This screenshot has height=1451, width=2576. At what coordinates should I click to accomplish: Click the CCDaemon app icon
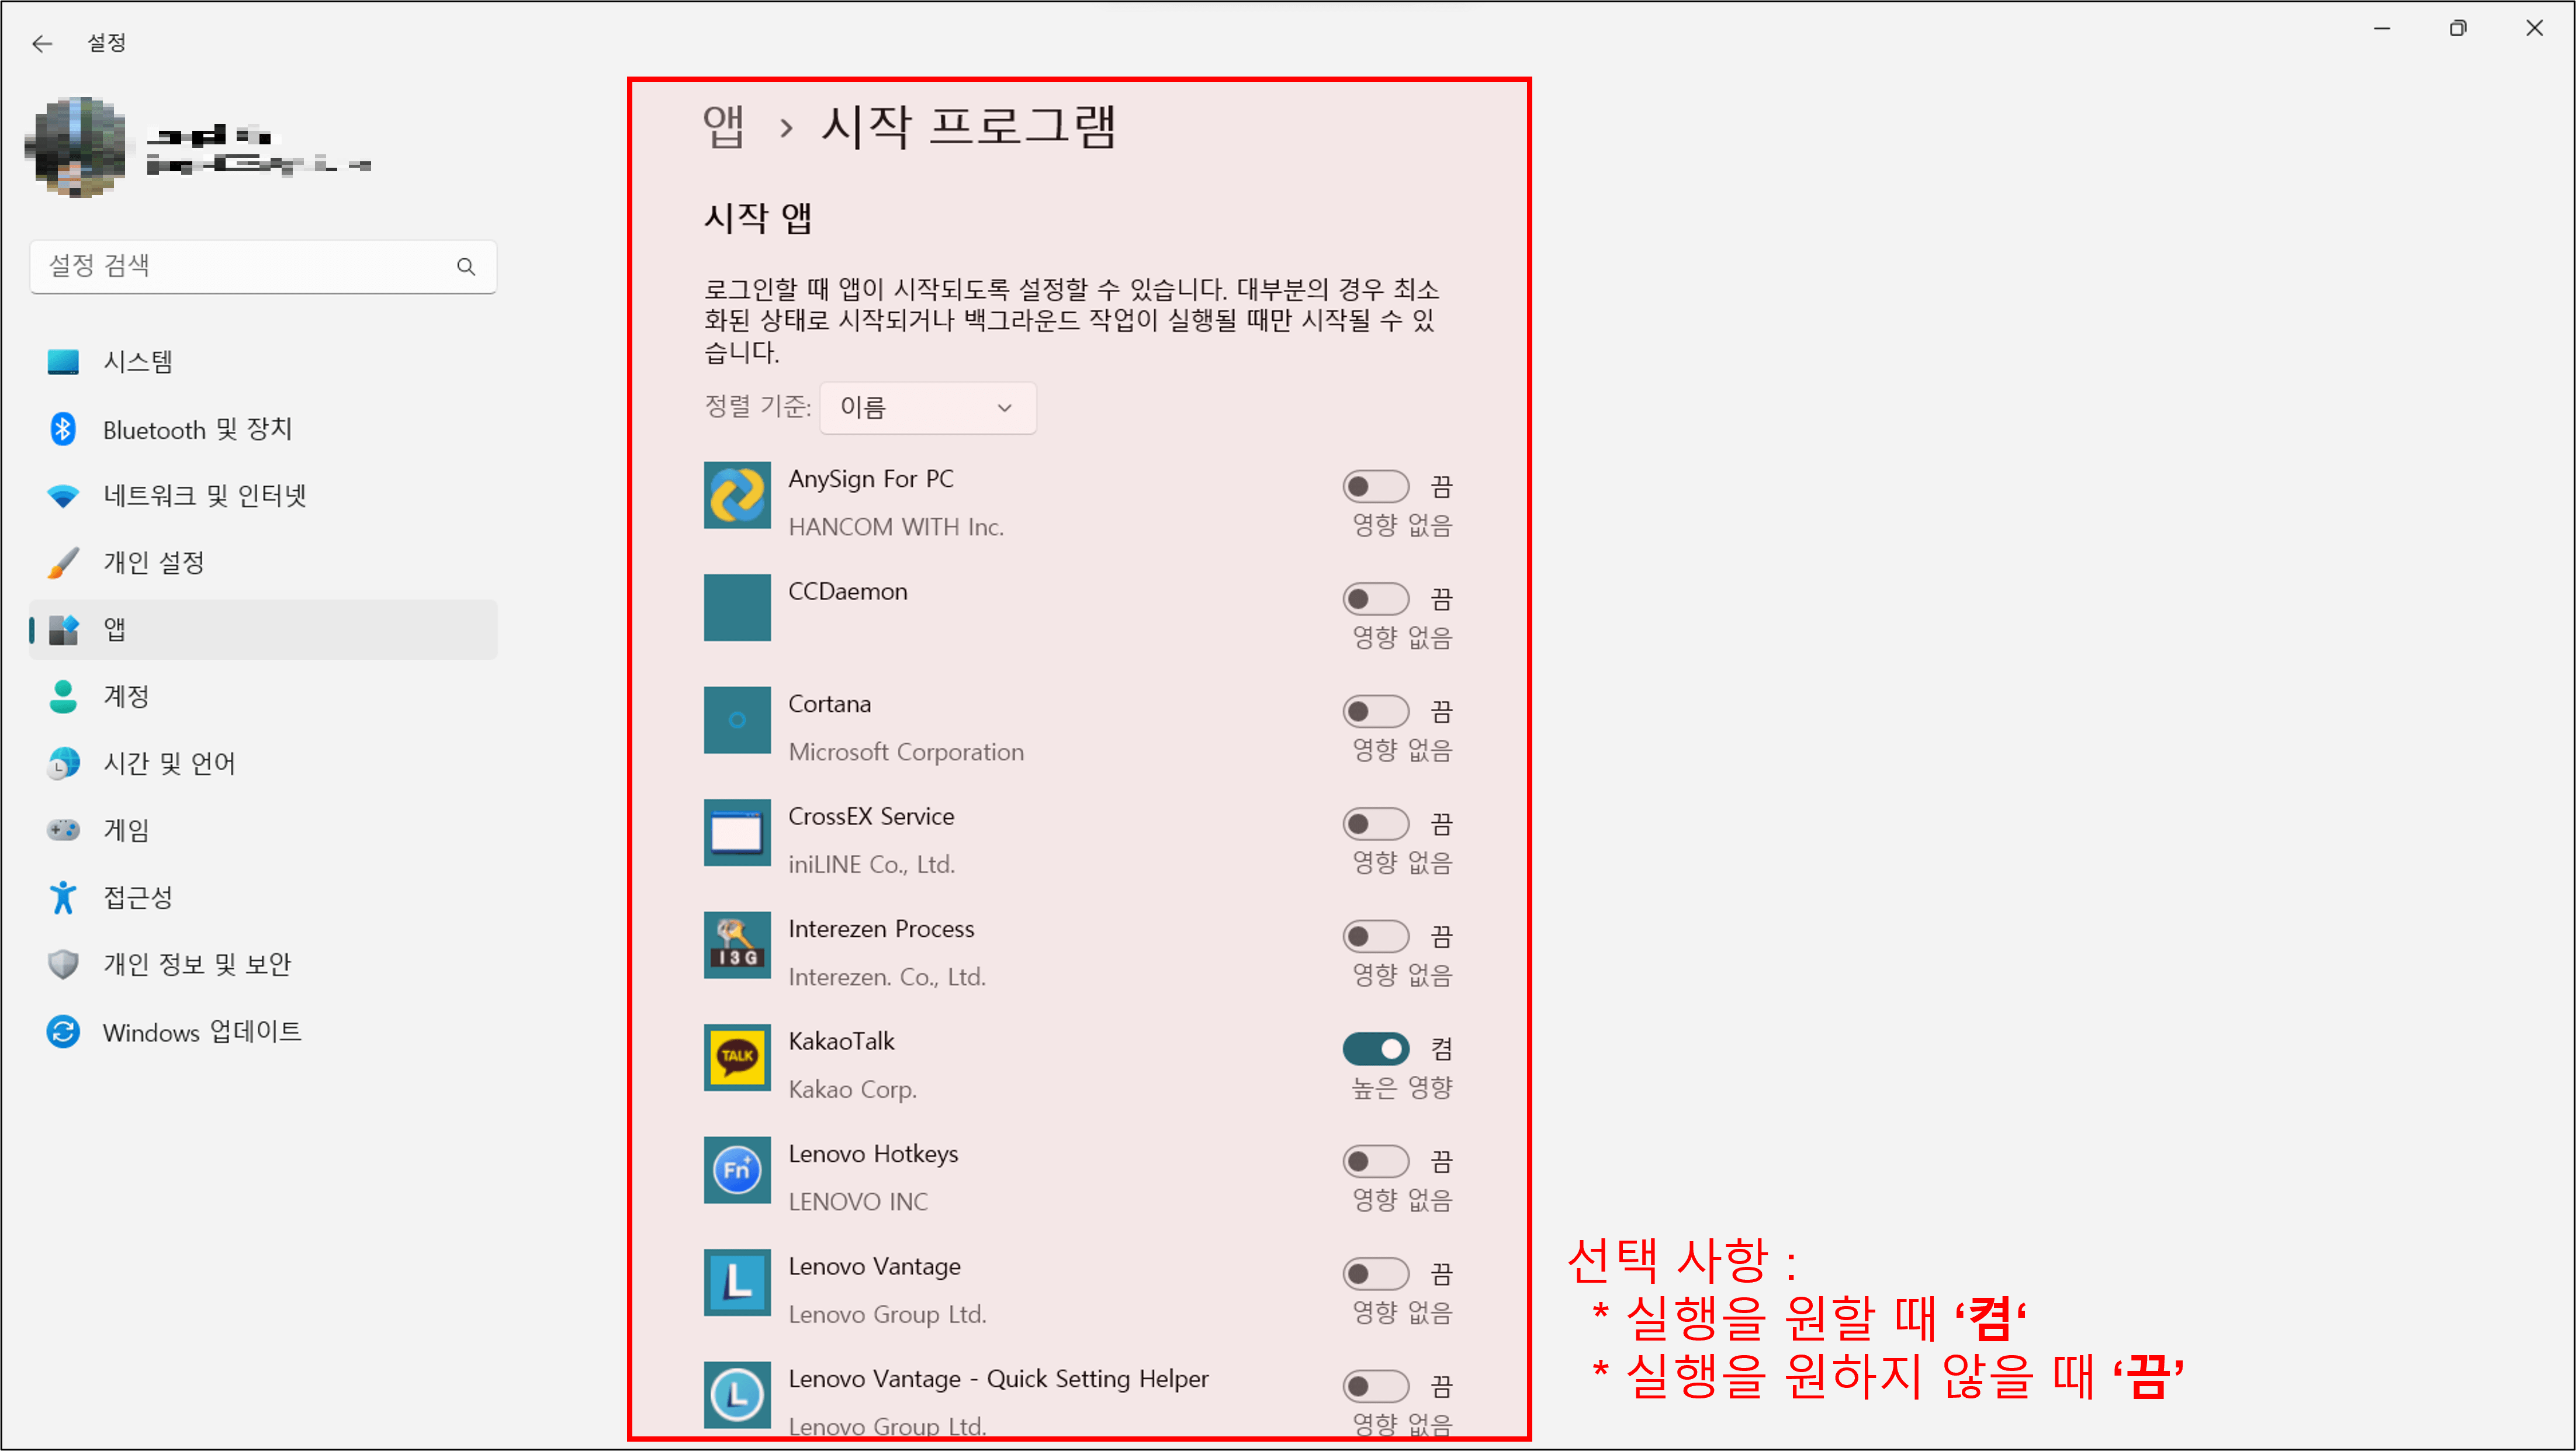(x=737, y=607)
